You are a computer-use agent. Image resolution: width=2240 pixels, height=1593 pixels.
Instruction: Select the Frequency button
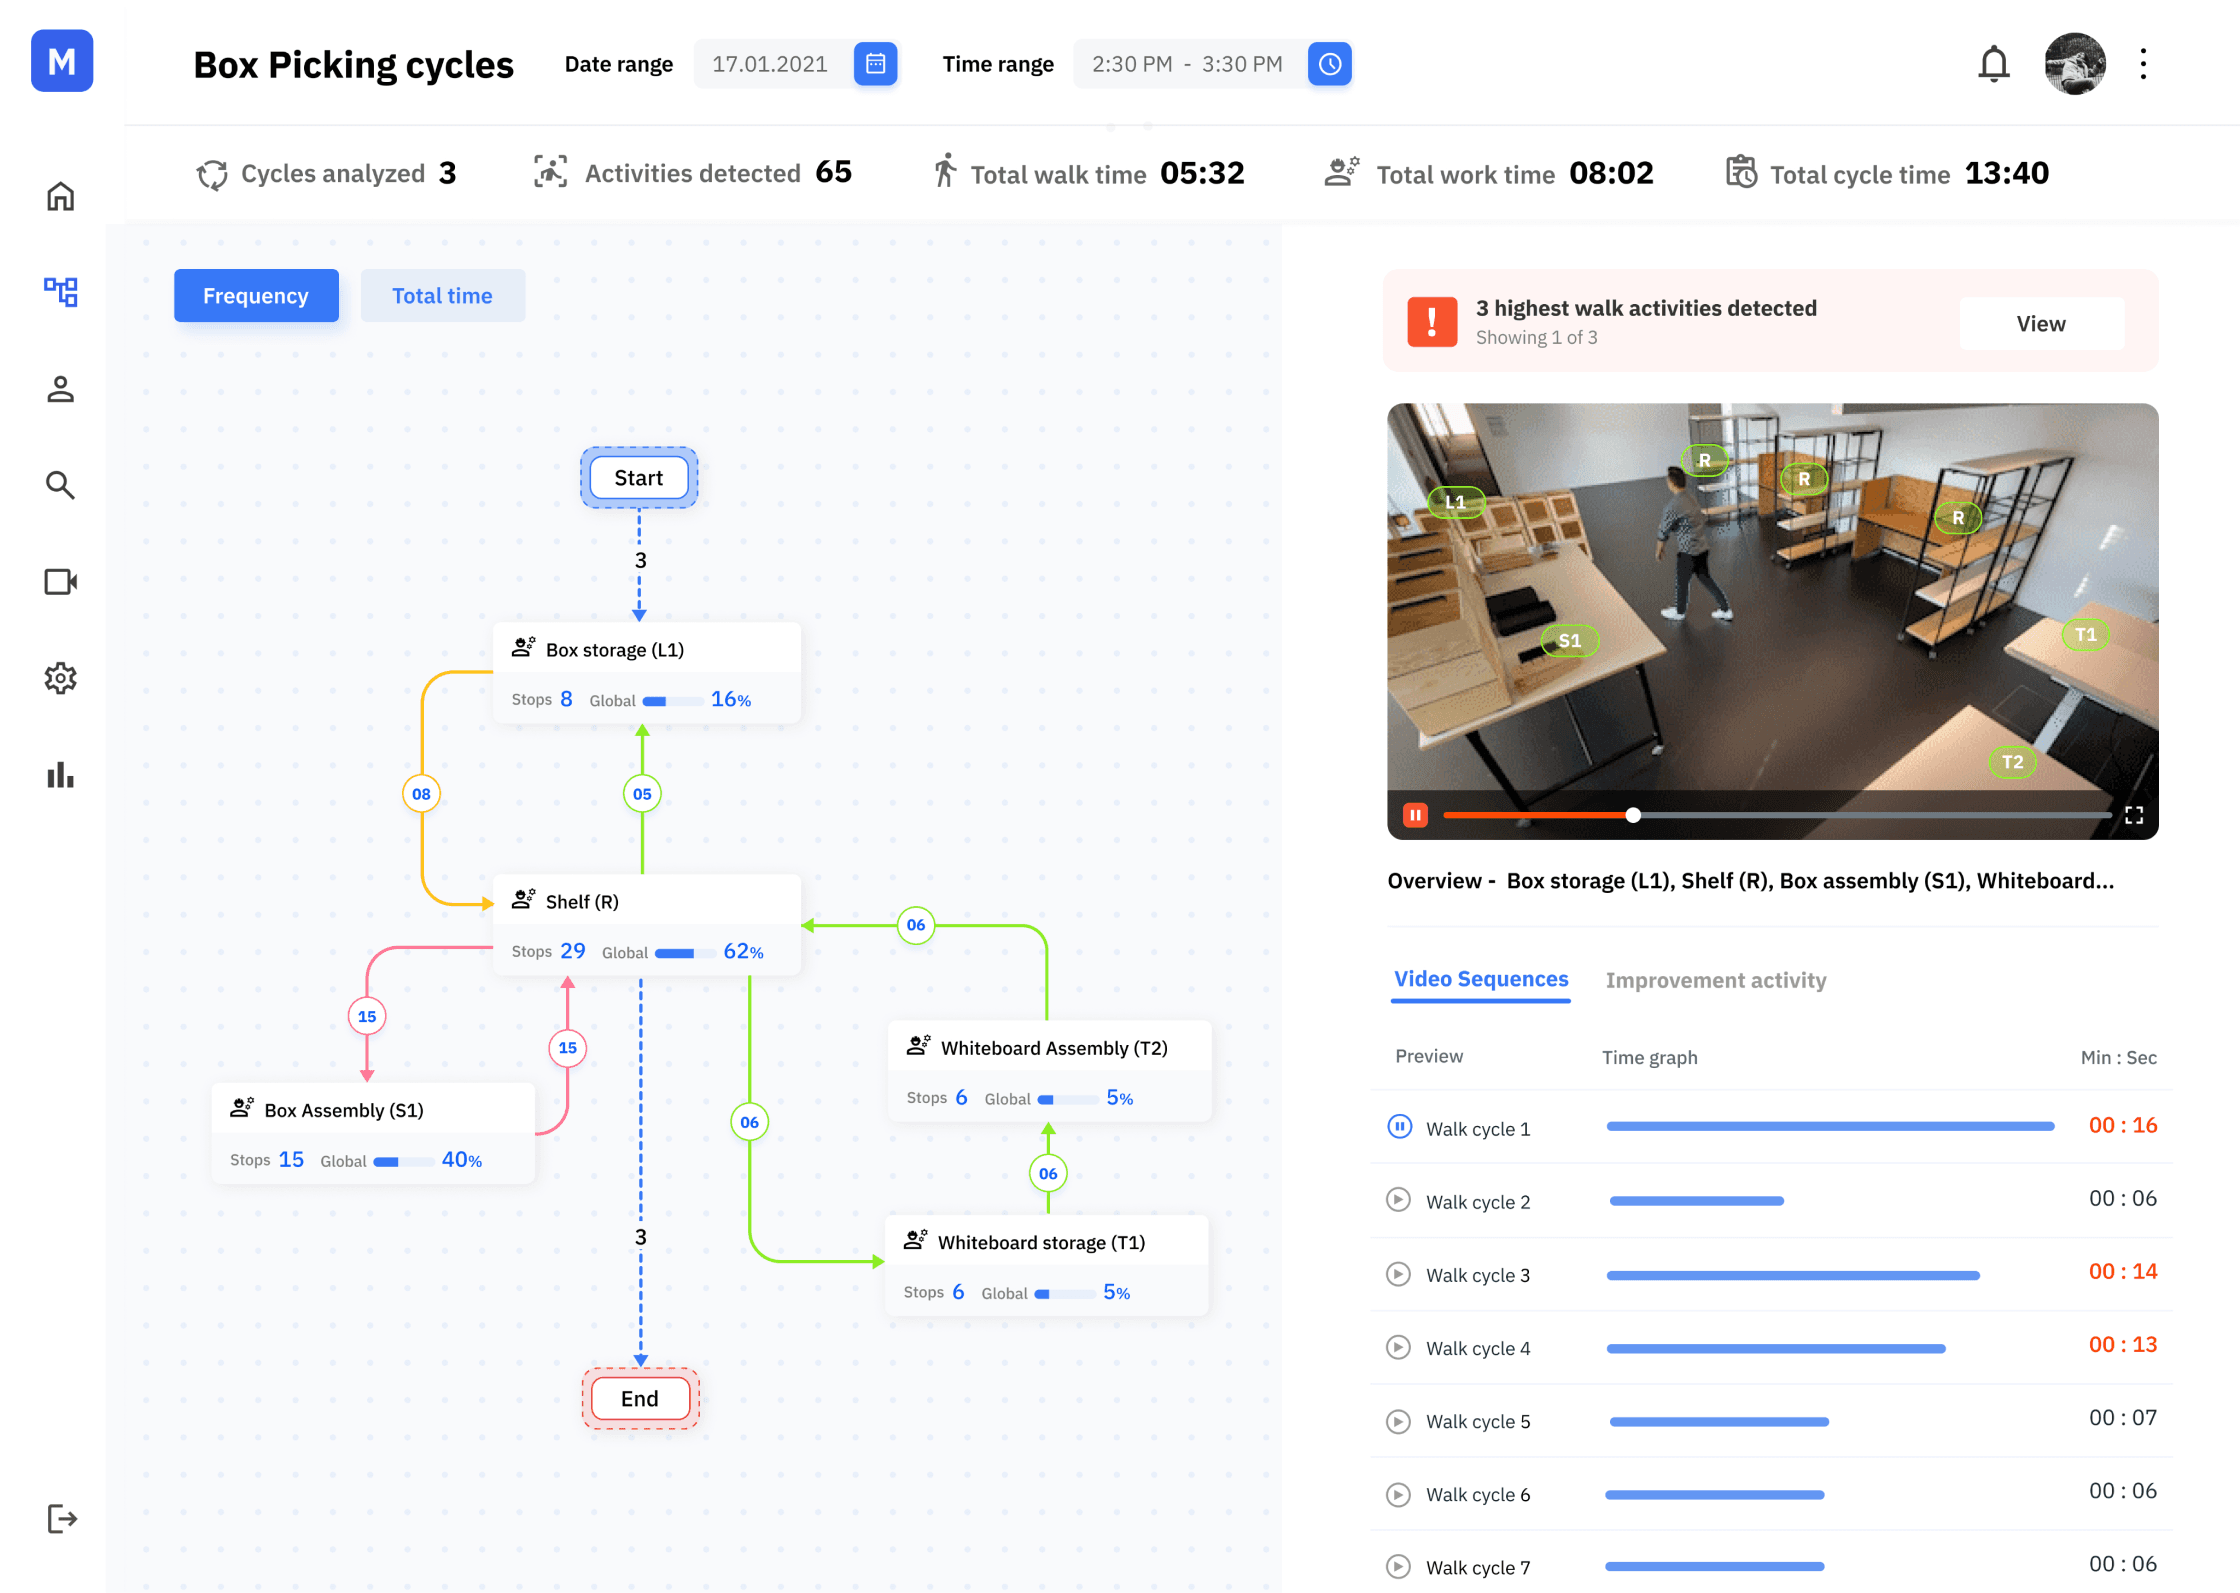click(x=256, y=296)
